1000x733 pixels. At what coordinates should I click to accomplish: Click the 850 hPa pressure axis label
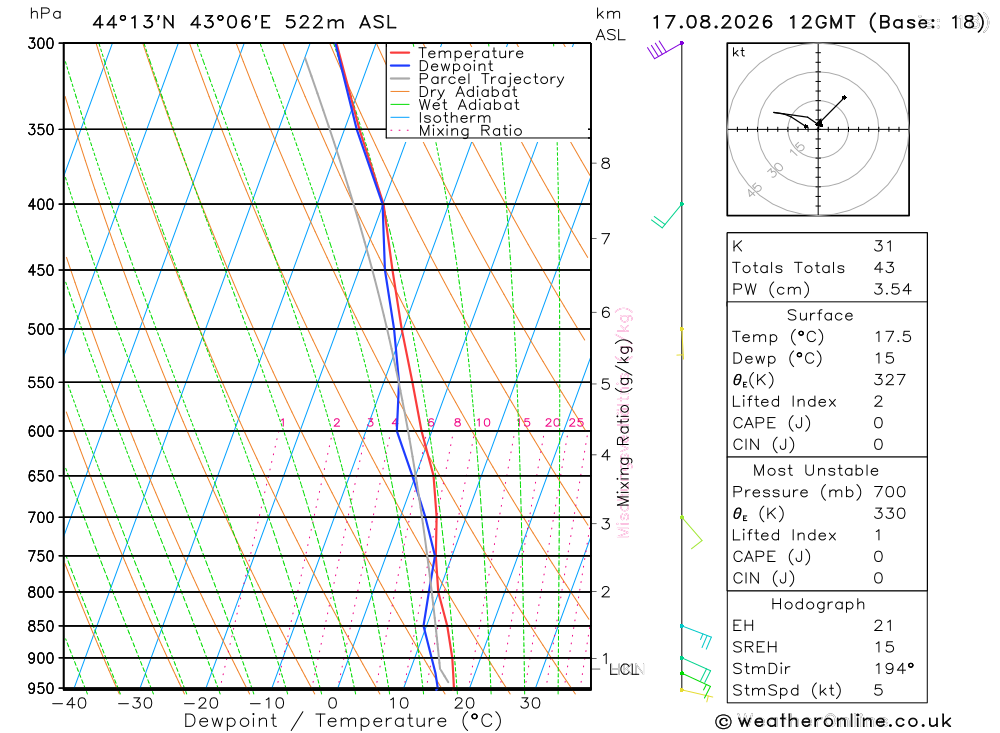pyautogui.click(x=41, y=626)
